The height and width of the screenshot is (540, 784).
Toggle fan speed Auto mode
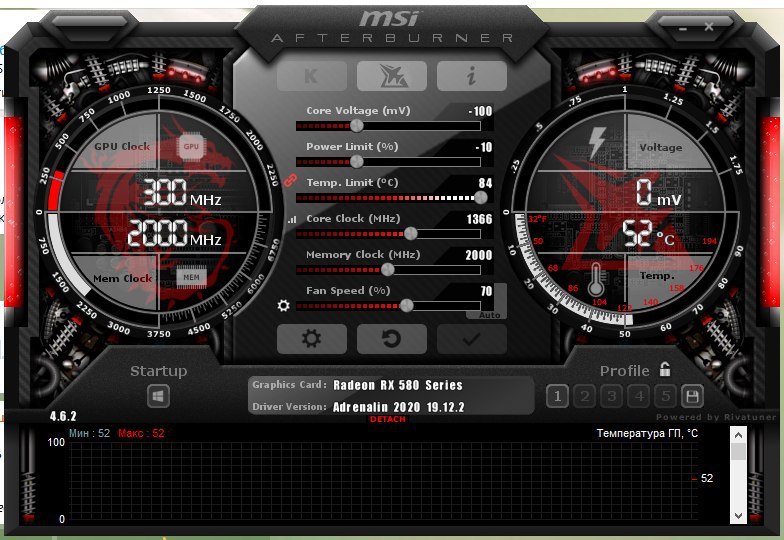(489, 315)
